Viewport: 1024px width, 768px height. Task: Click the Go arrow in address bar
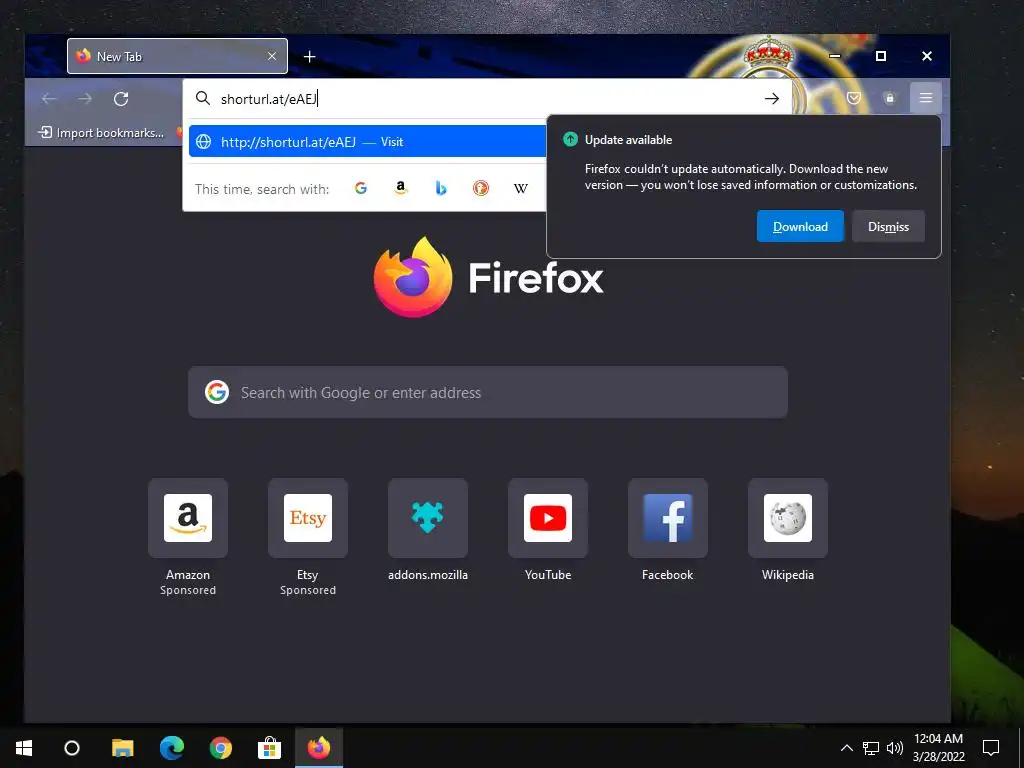pyautogui.click(x=771, y=99)
